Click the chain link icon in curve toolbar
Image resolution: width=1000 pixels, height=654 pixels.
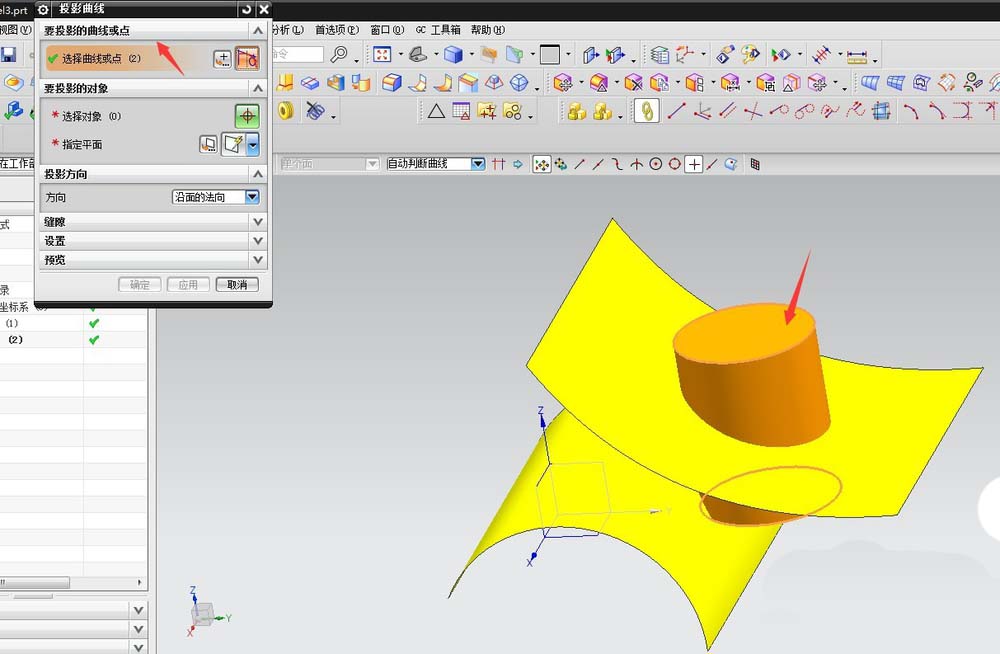(x=646, y=112)
